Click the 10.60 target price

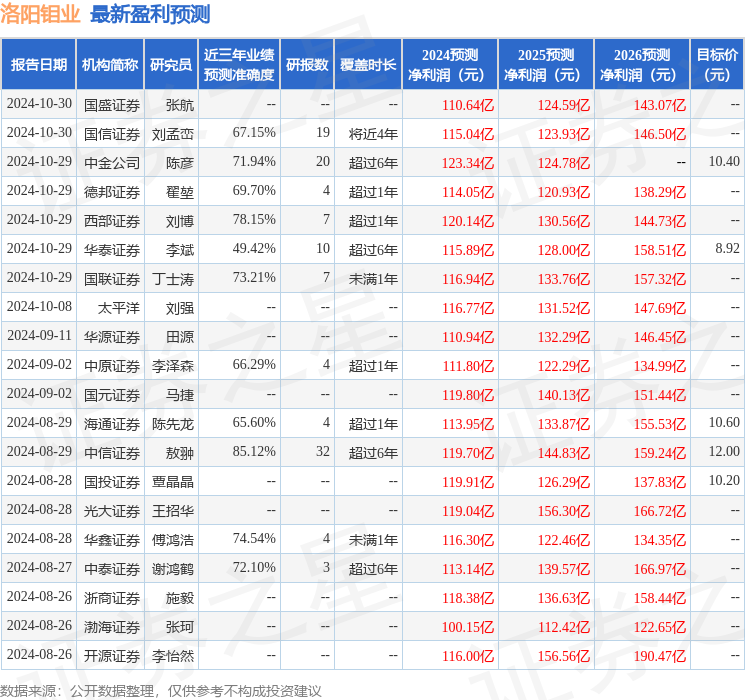click(x=724, y=422)
